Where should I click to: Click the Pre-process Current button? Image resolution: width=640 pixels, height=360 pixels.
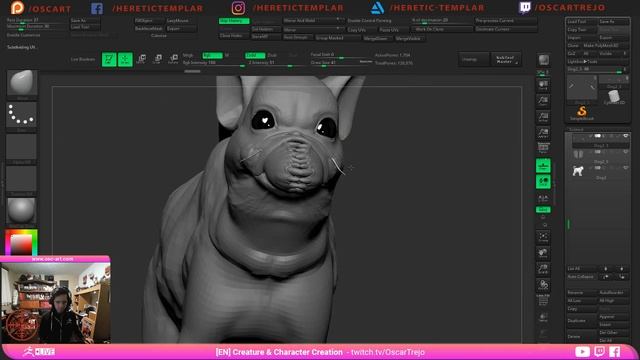click(x=506, y=20)
